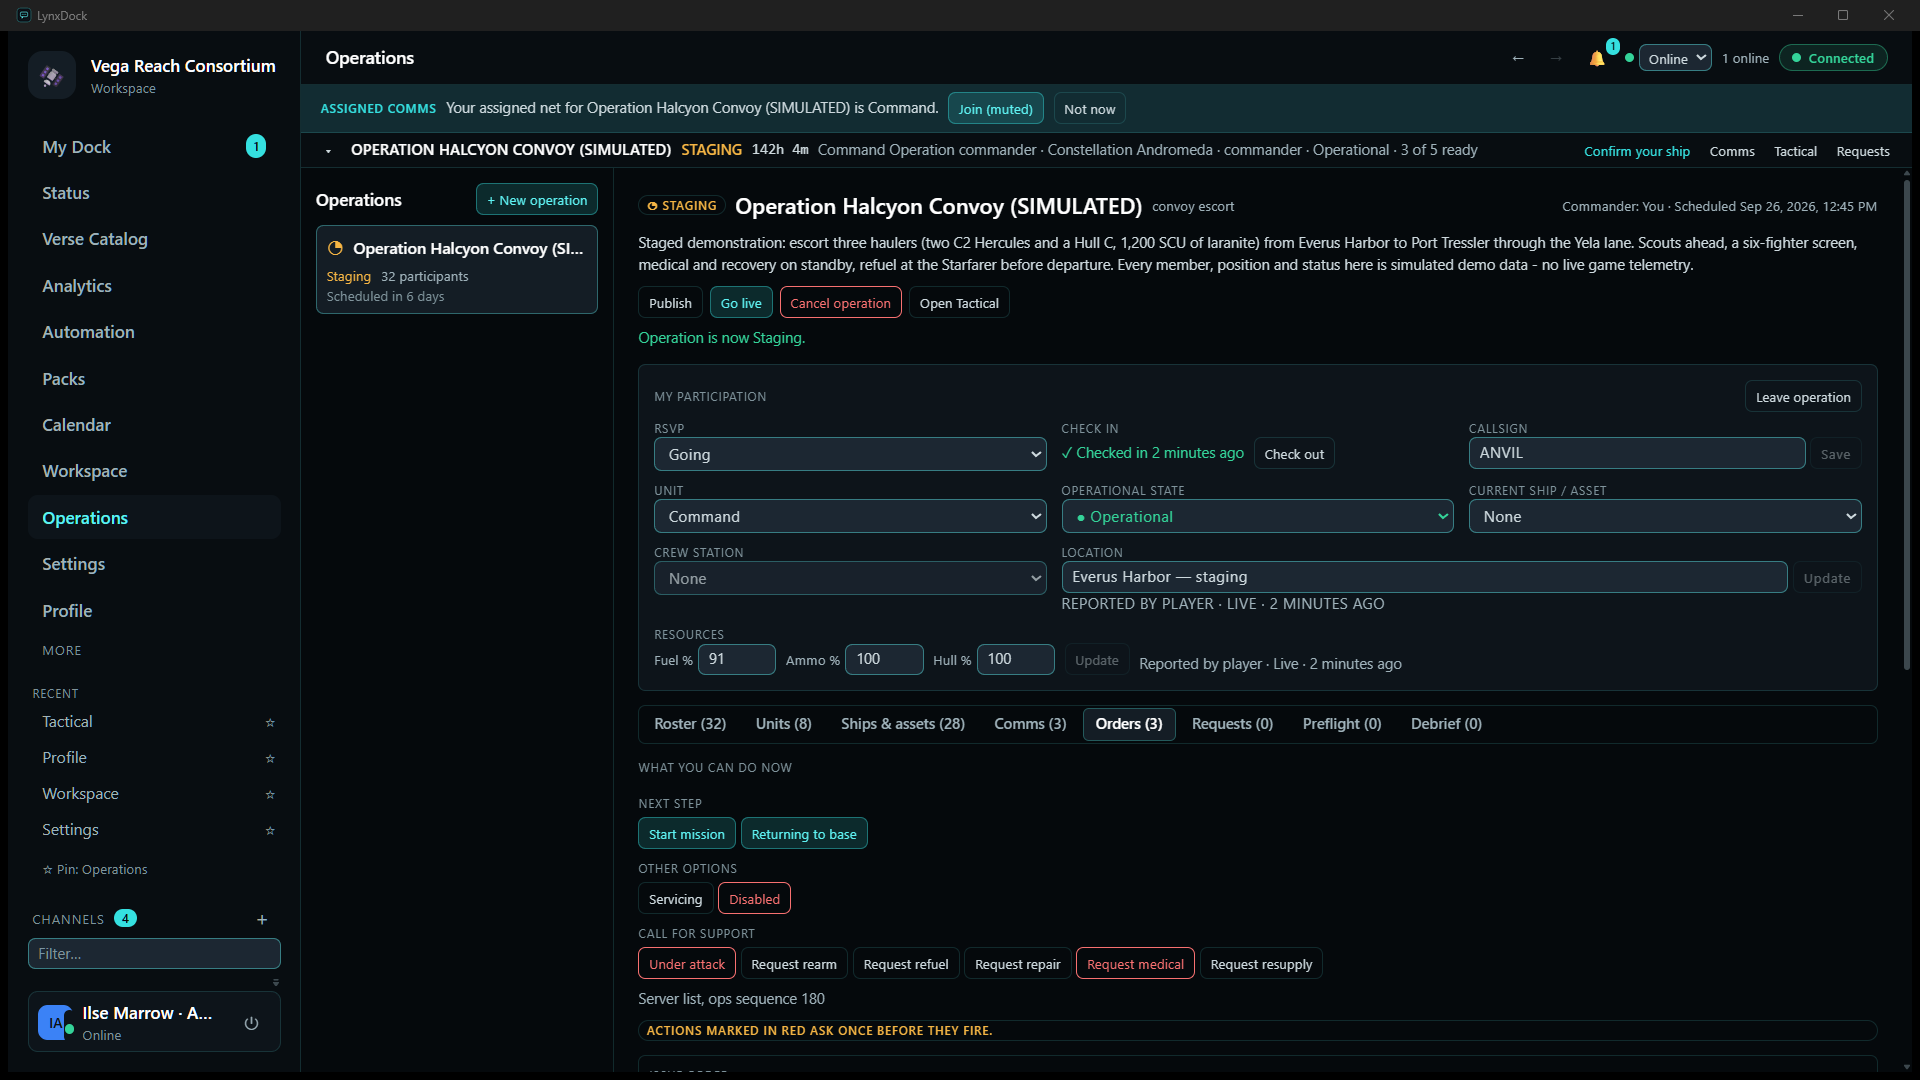Click Join (muted) button
Image resolution: width=1920 pixels, height=1080 pixels.
point(995,109)
